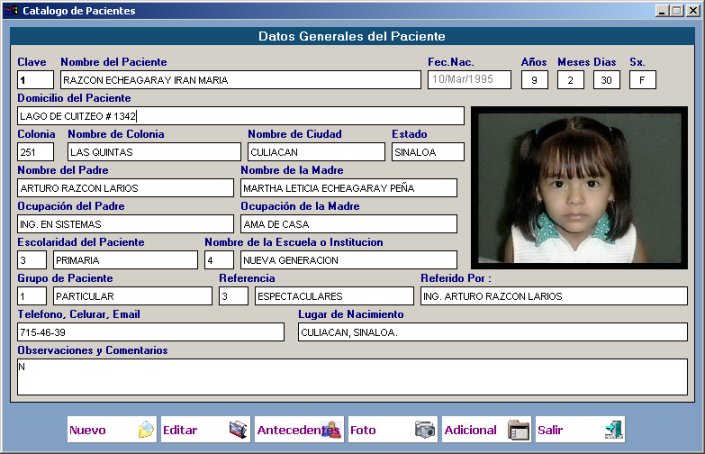Click the Domicilio del Paciente field

(x=241, y=116)
